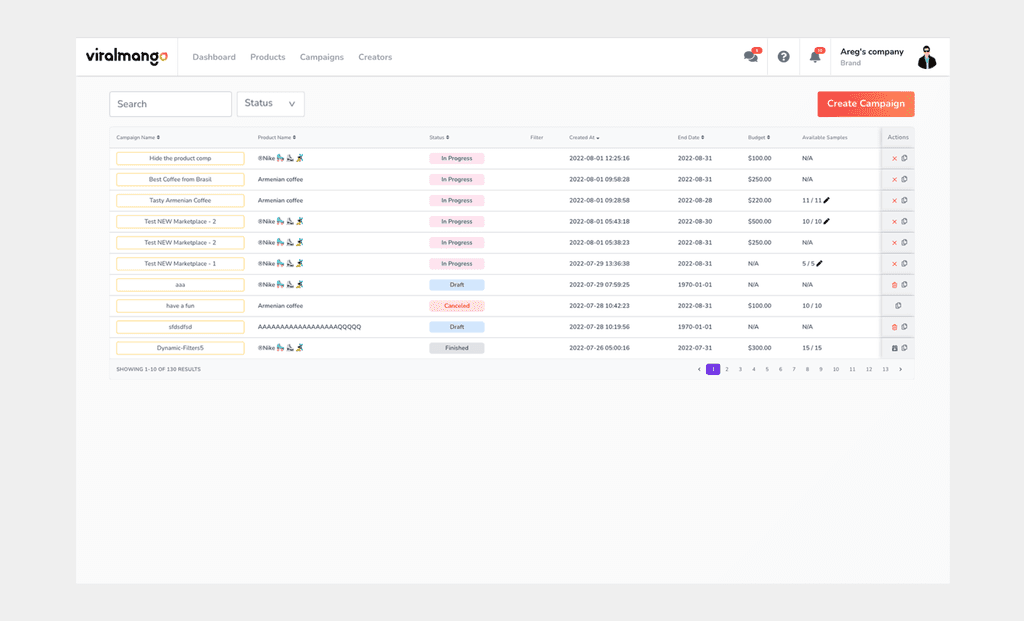This screenshot has width=1024, height=621.
Task: Open the chat messages icon
Action: (x=751, y=57)
